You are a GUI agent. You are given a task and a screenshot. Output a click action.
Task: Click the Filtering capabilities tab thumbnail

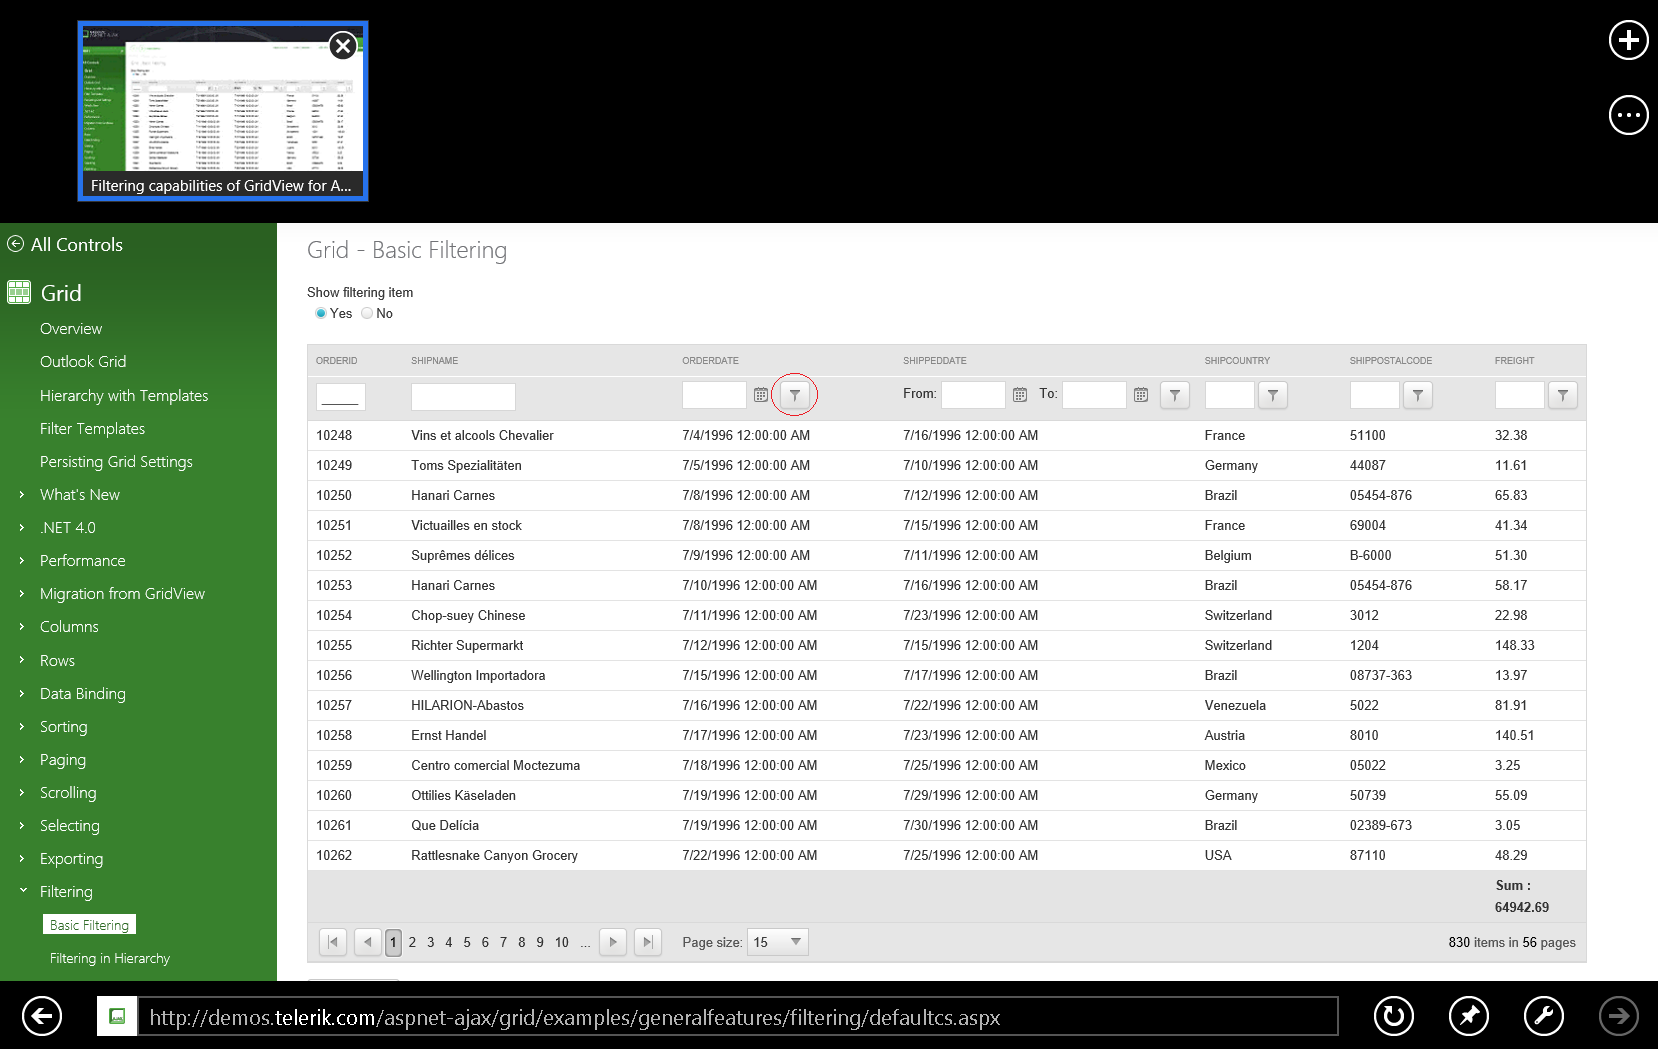(x=223, y=111)
